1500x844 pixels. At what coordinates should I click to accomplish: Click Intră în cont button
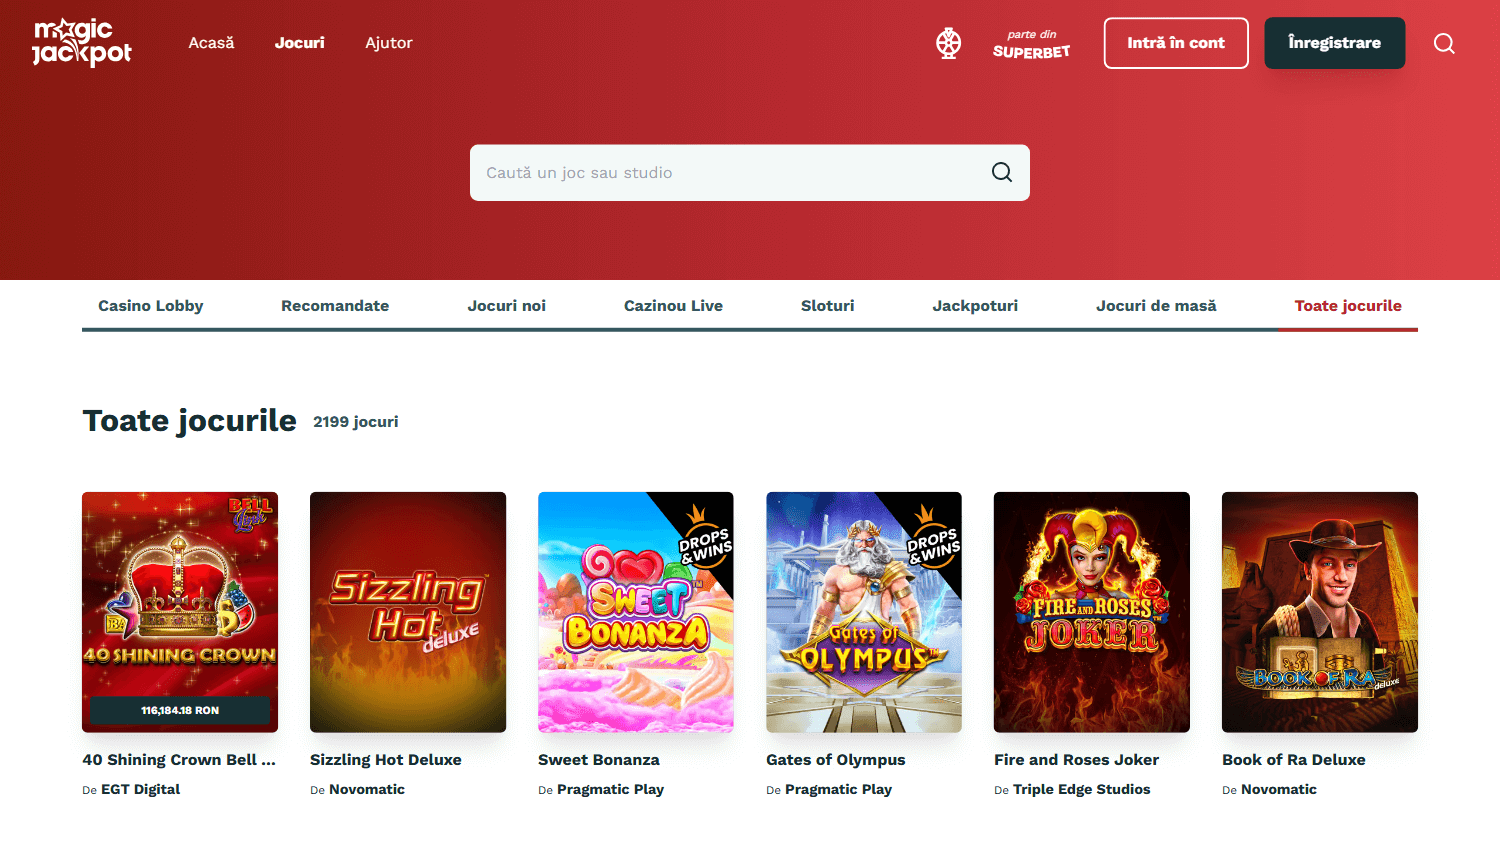[x=1176, y=43]
